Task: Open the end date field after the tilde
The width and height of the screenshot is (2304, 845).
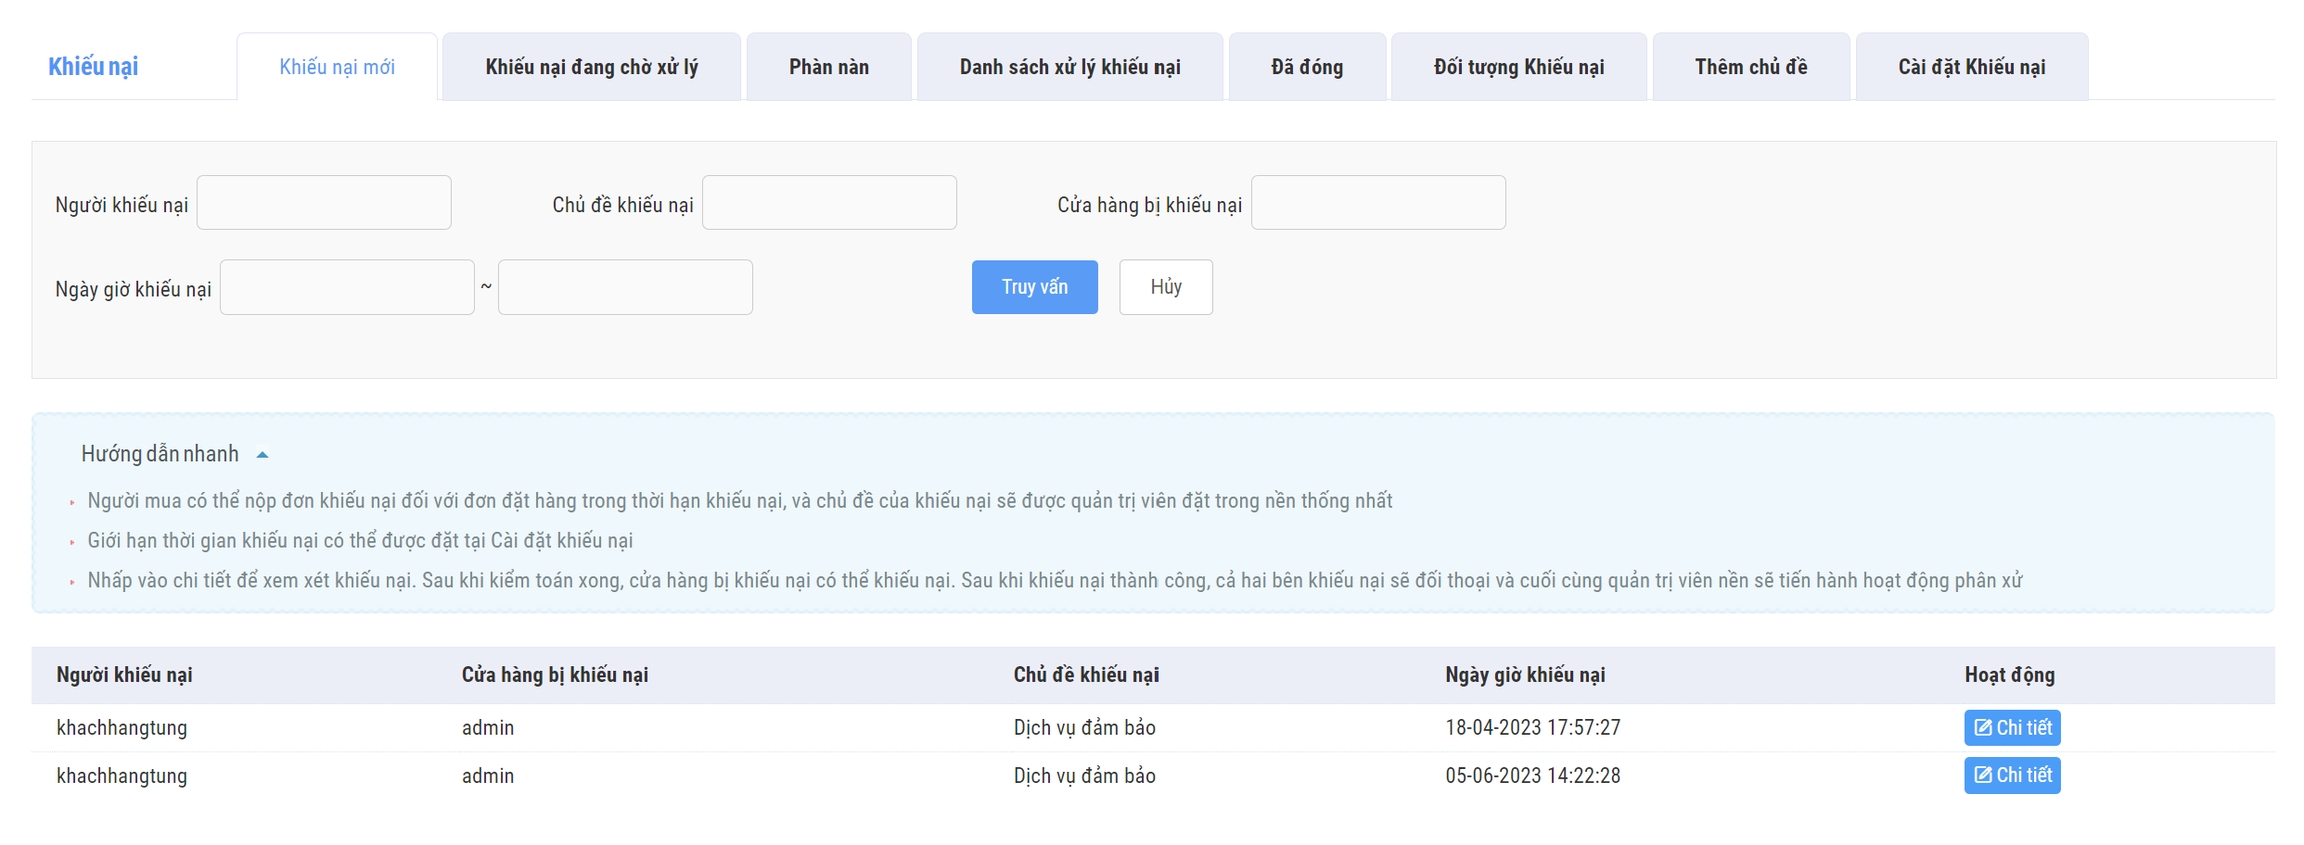Action: [x=625, y=288]
